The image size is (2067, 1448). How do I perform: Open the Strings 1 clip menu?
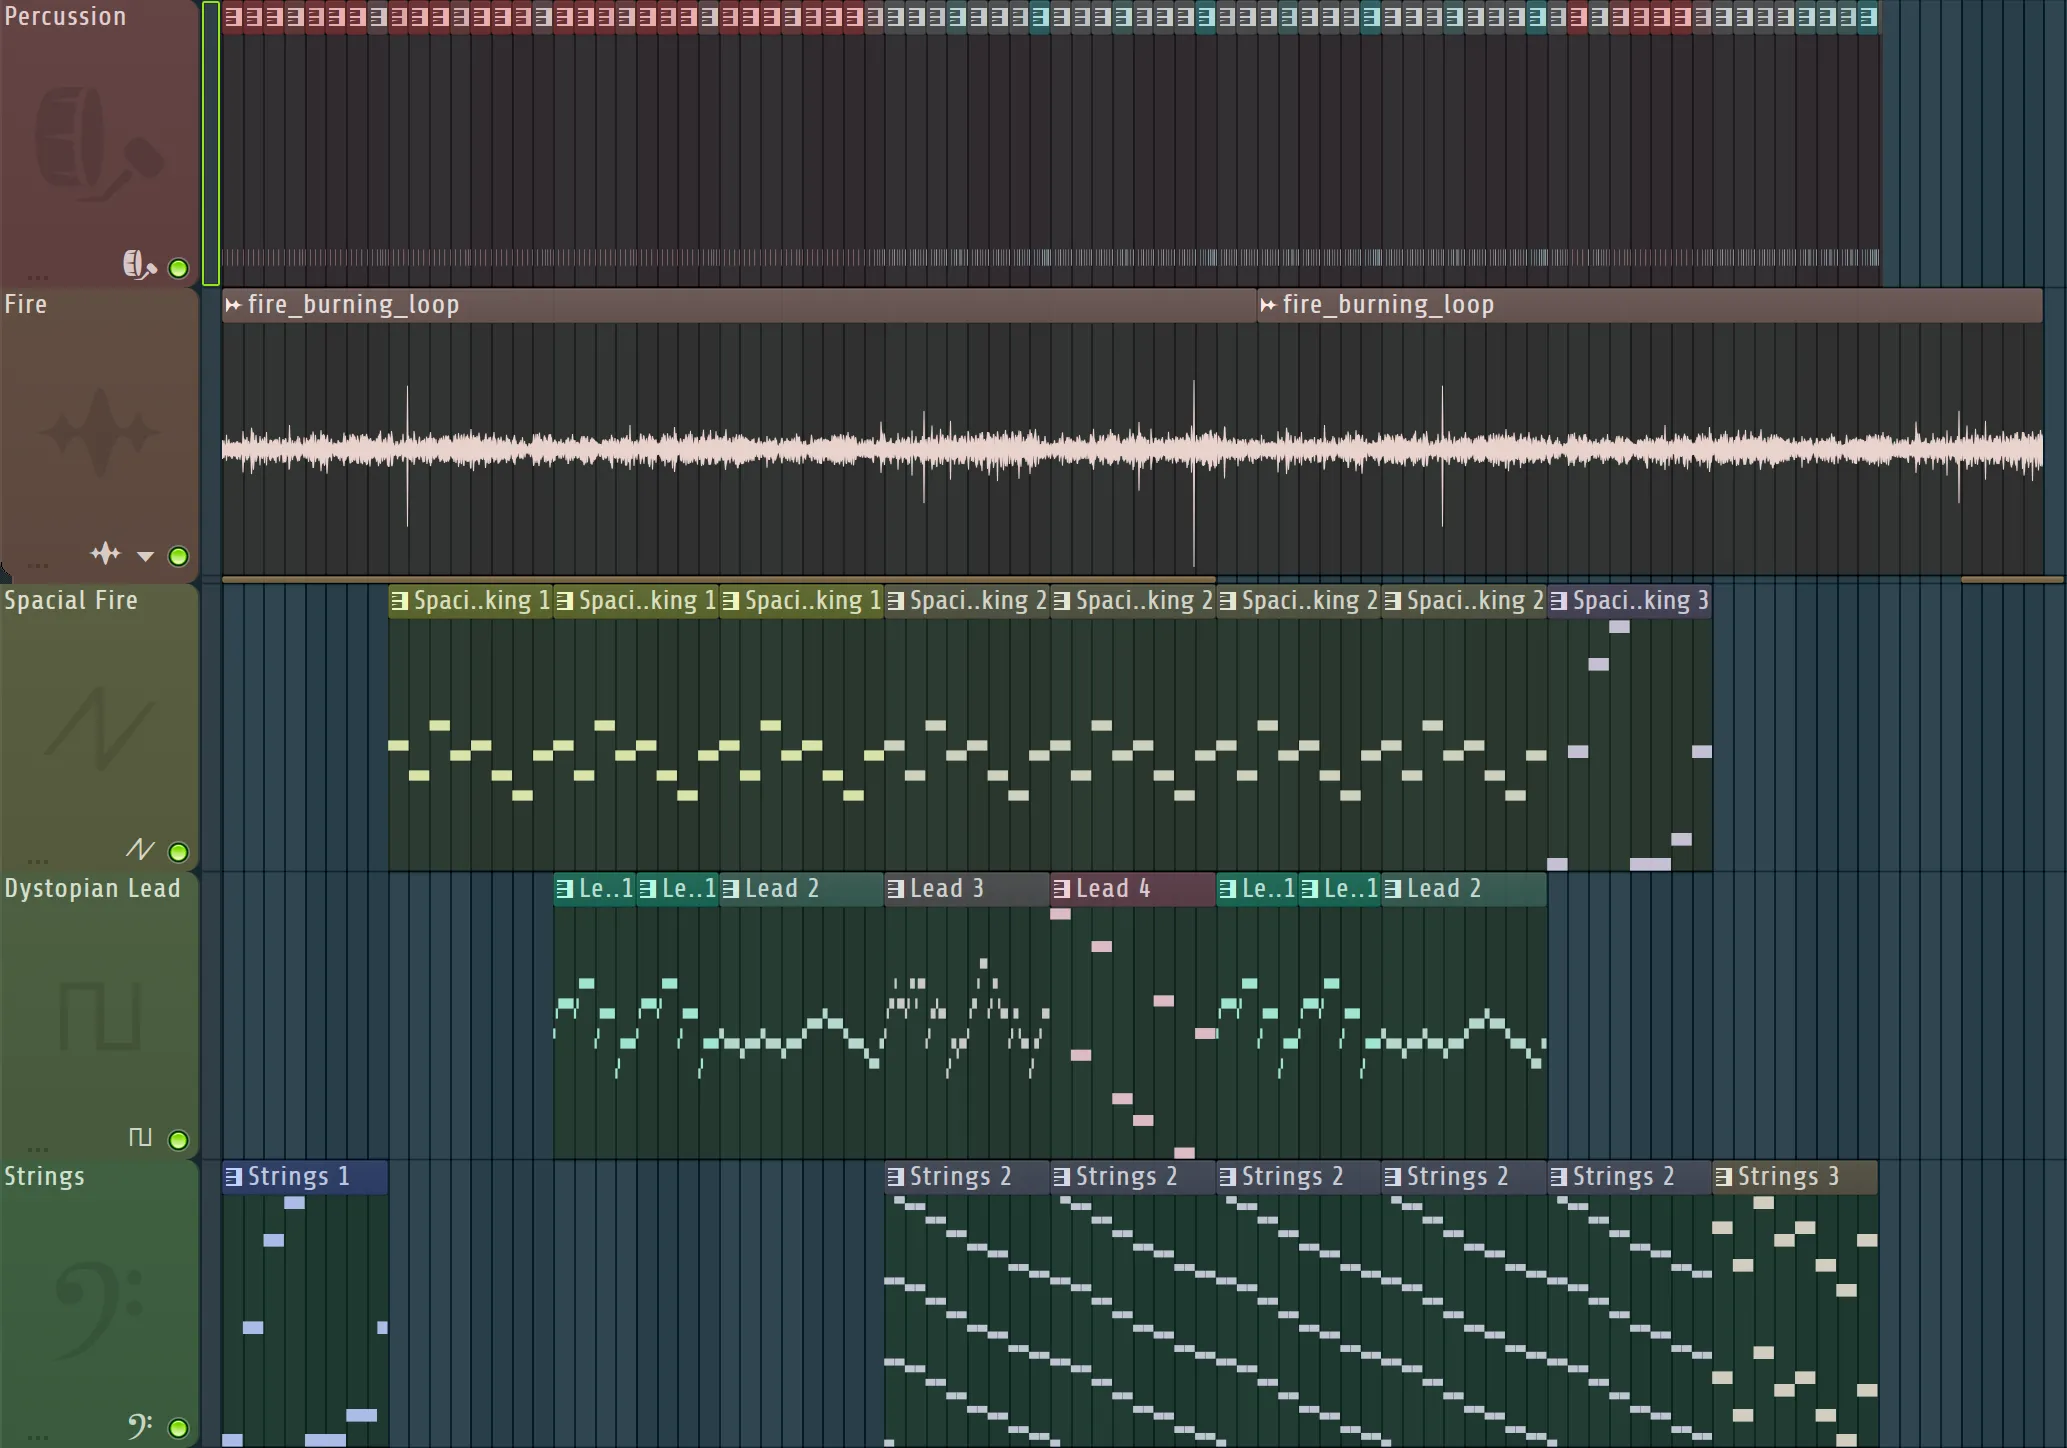tap(233, 1177)
